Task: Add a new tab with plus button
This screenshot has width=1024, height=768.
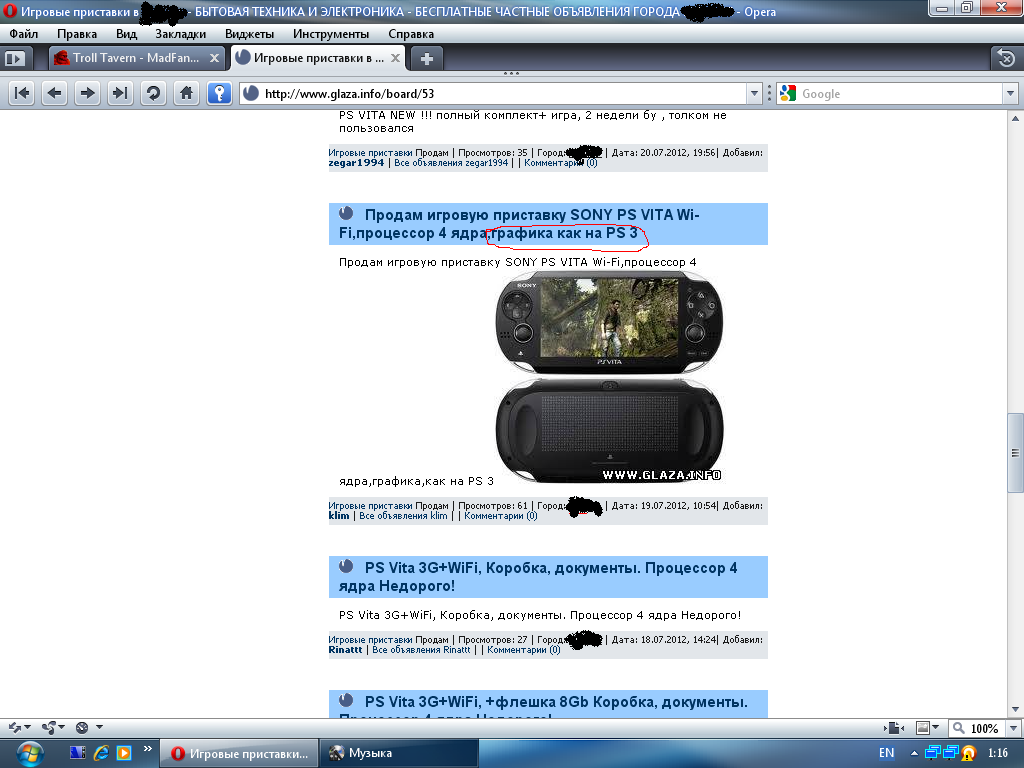Action: coord(426,58)
